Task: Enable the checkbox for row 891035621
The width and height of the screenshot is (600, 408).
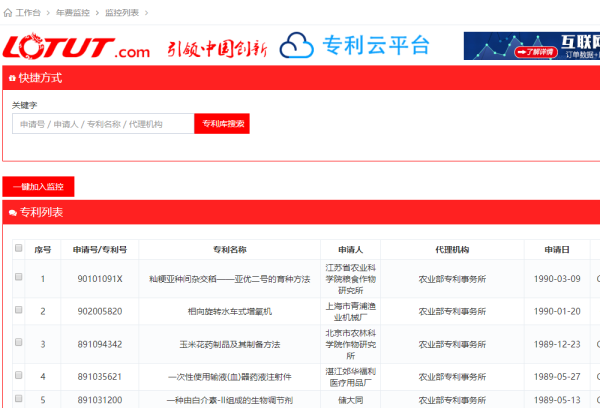Action: click(17, 376)
